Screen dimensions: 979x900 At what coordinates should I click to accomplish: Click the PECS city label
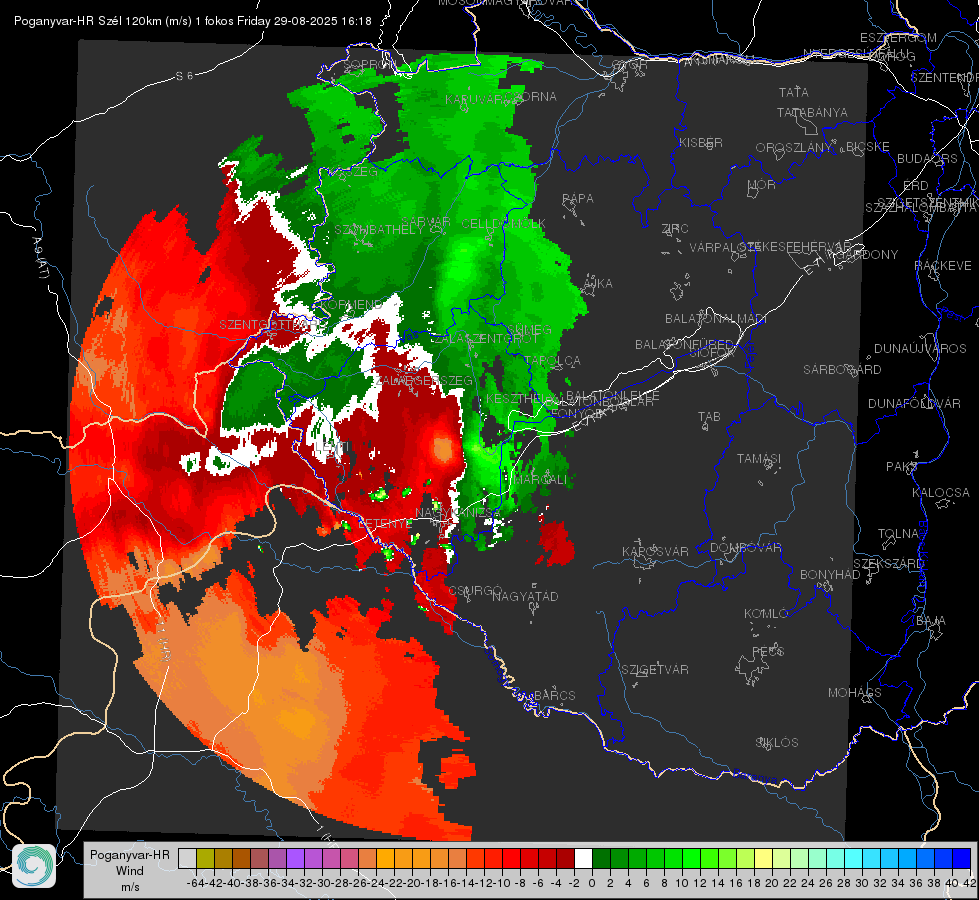point(767,651)
